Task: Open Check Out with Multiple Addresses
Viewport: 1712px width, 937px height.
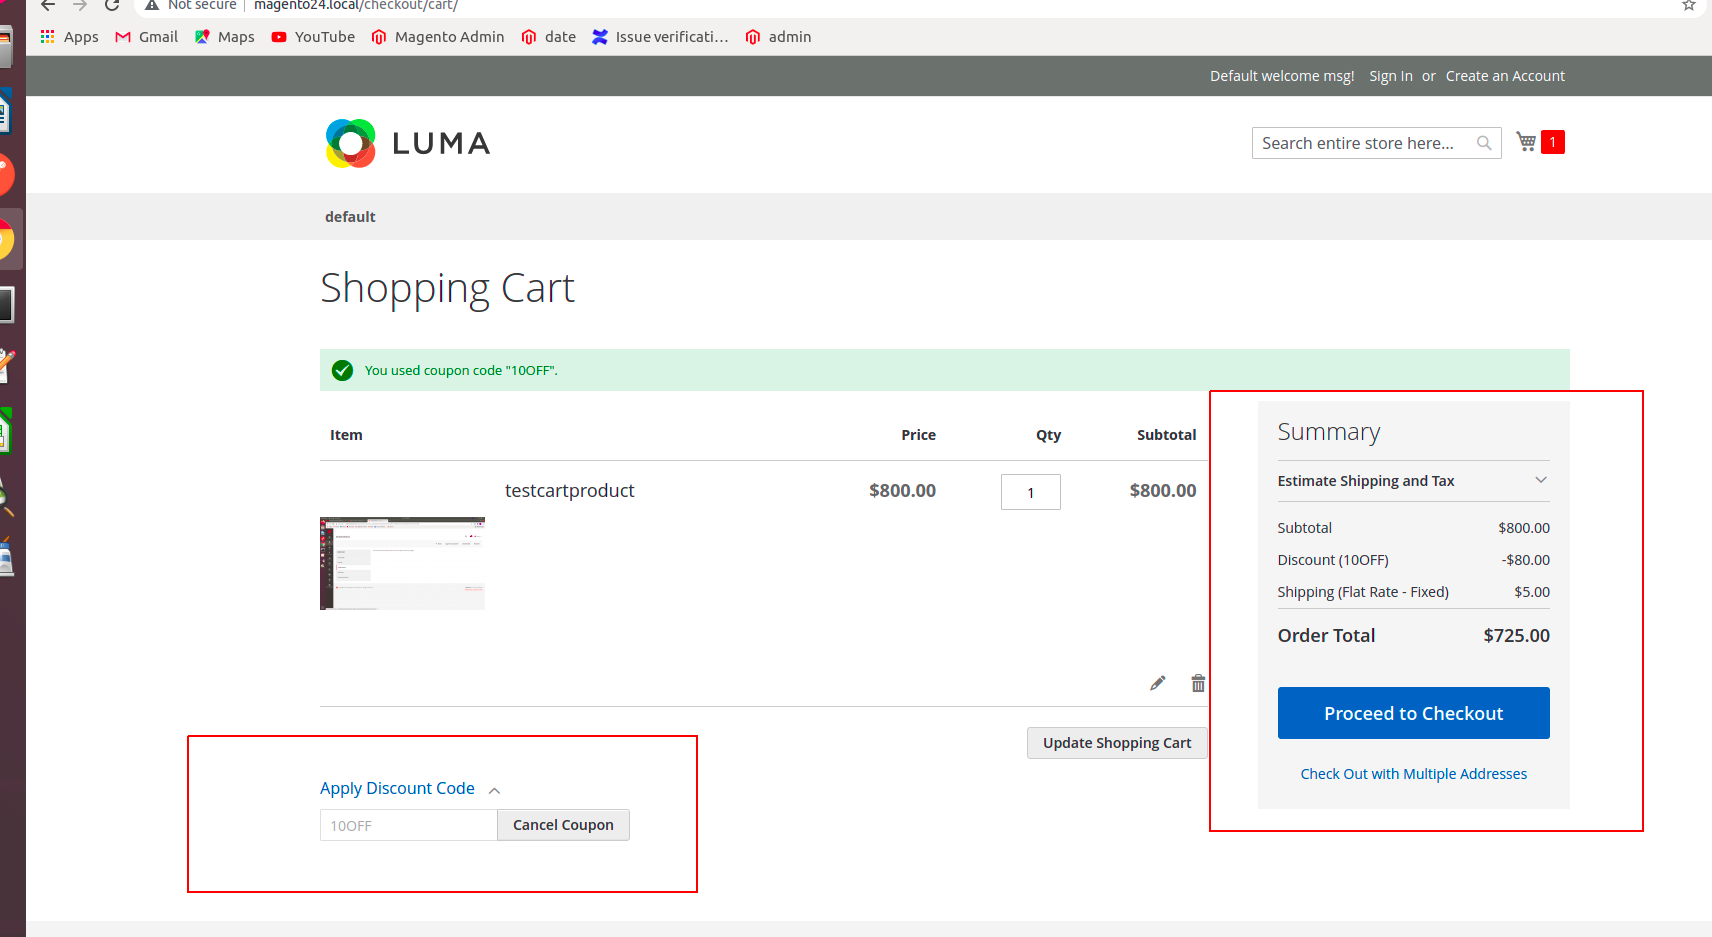Action: (1413, 773)
